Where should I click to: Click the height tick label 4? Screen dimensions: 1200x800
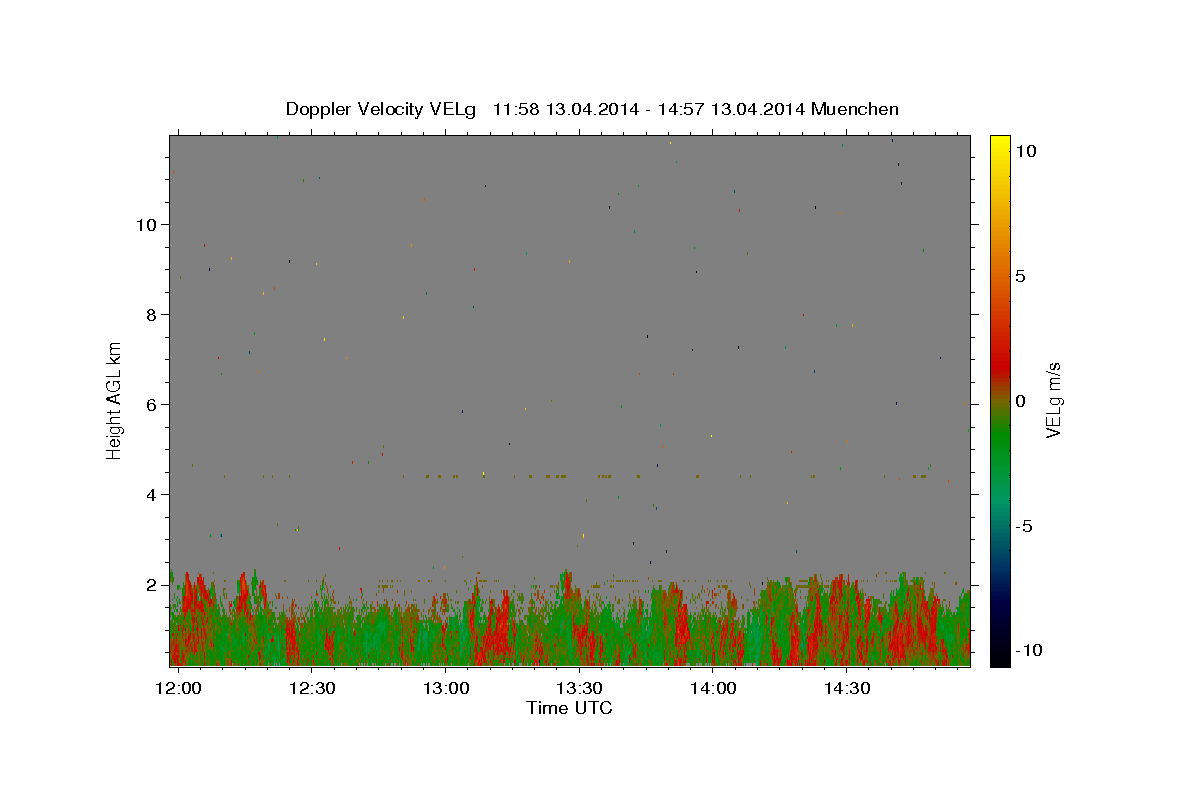152,495
